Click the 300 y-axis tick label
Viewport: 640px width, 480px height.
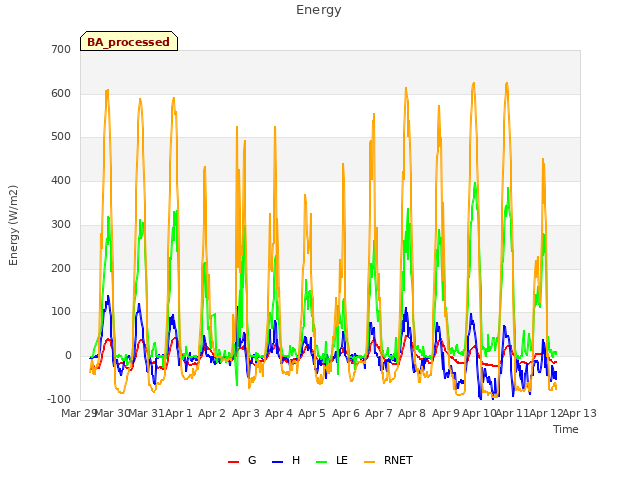click(61, 224)
